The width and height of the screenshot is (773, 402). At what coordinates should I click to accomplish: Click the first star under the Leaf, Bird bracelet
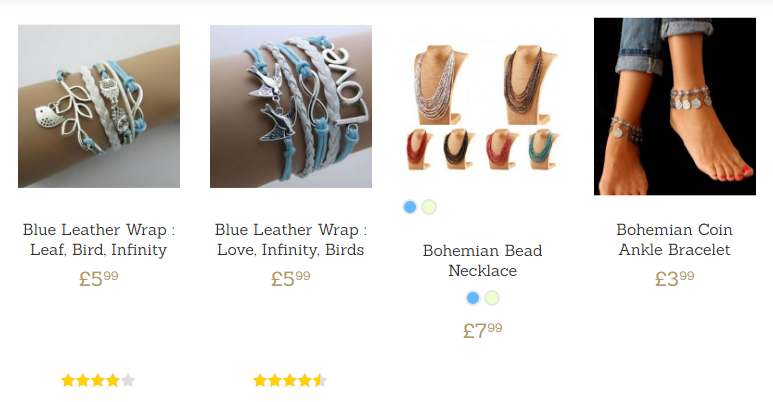(x=68, y=380)
